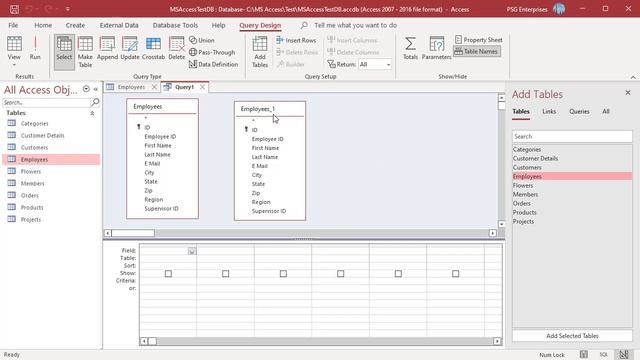Choose the Crosstab query type

click(x=153, y=49)
